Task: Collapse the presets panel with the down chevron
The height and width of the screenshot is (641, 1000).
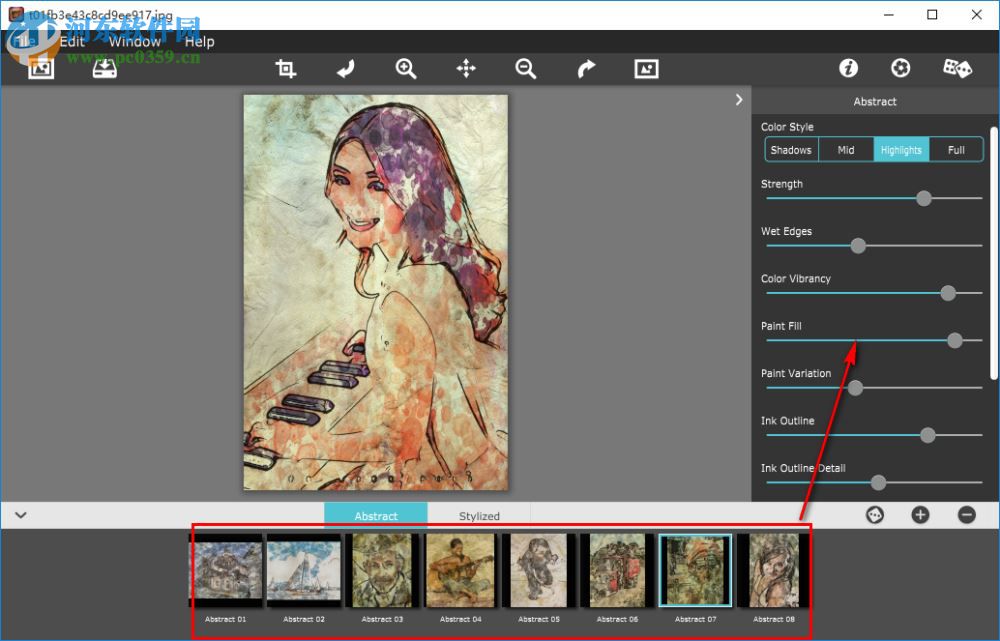Action: coord(20,514)
